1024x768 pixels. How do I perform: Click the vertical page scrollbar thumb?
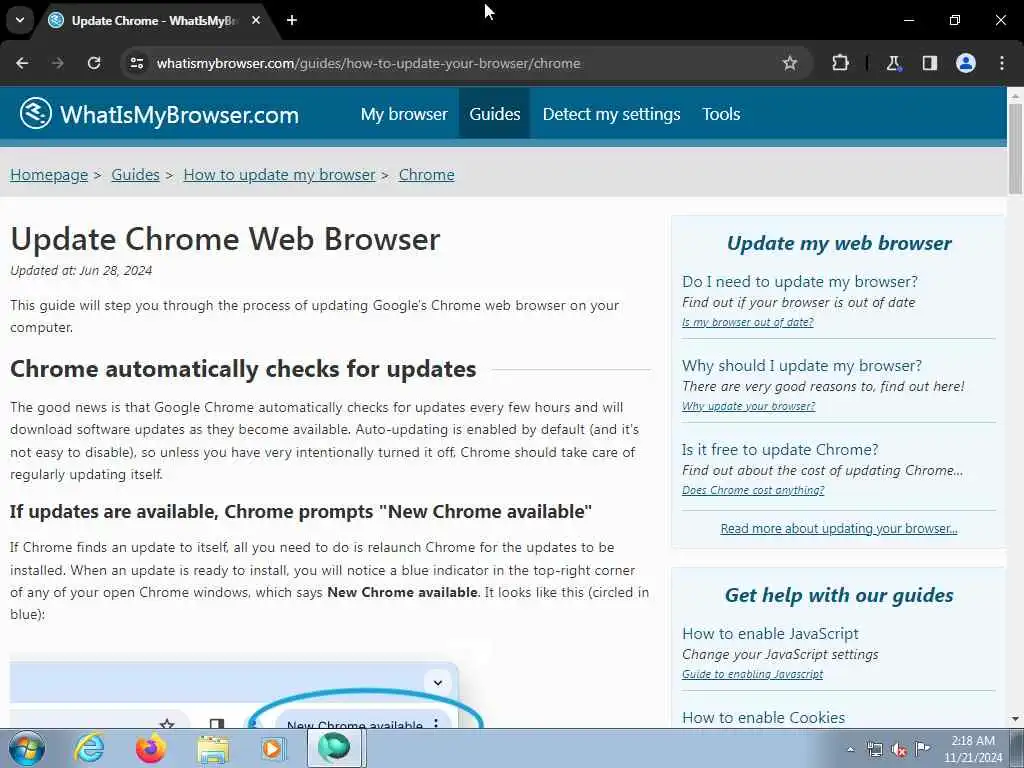[1016, 148]
